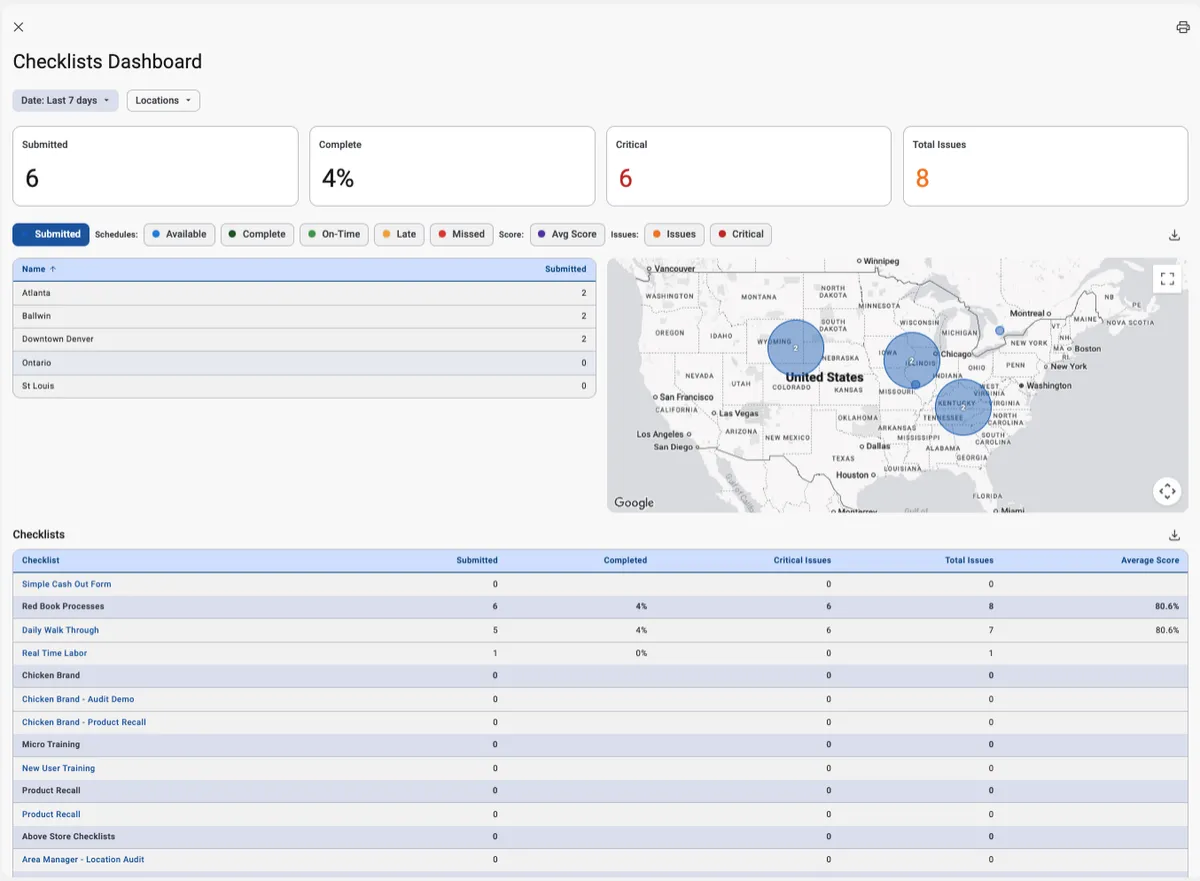The width and height of the screenshot is (1200, 881).
Task: Open Chicken Brand - Audit Demo link
Action: pos(78,699)
